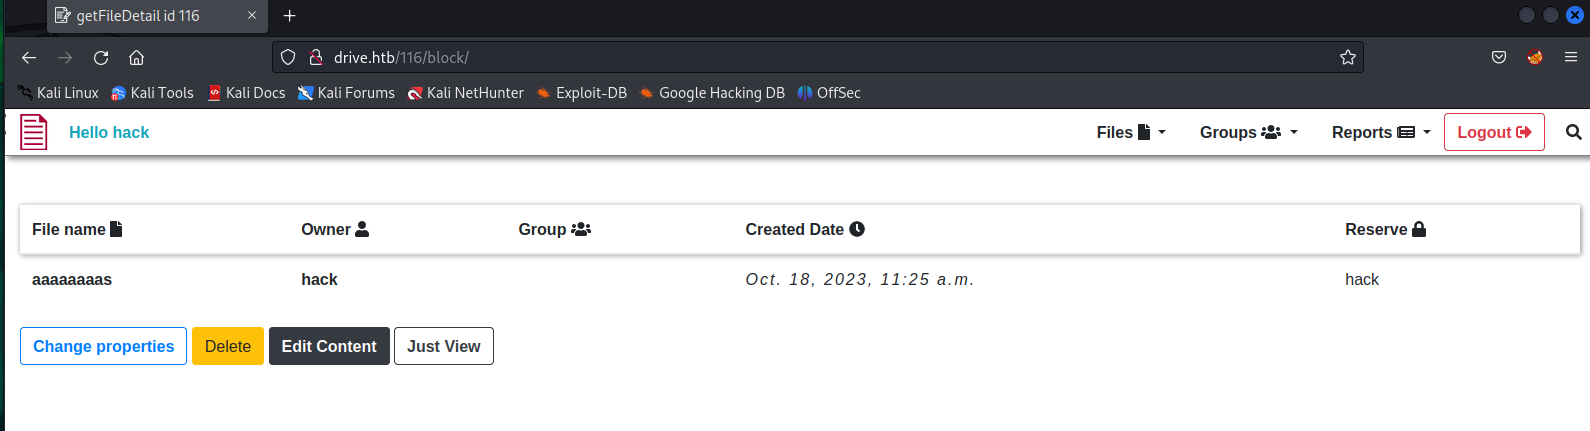Click the search magnifier icon in navbar
1590x431 pixels.
coord(1573,132)
